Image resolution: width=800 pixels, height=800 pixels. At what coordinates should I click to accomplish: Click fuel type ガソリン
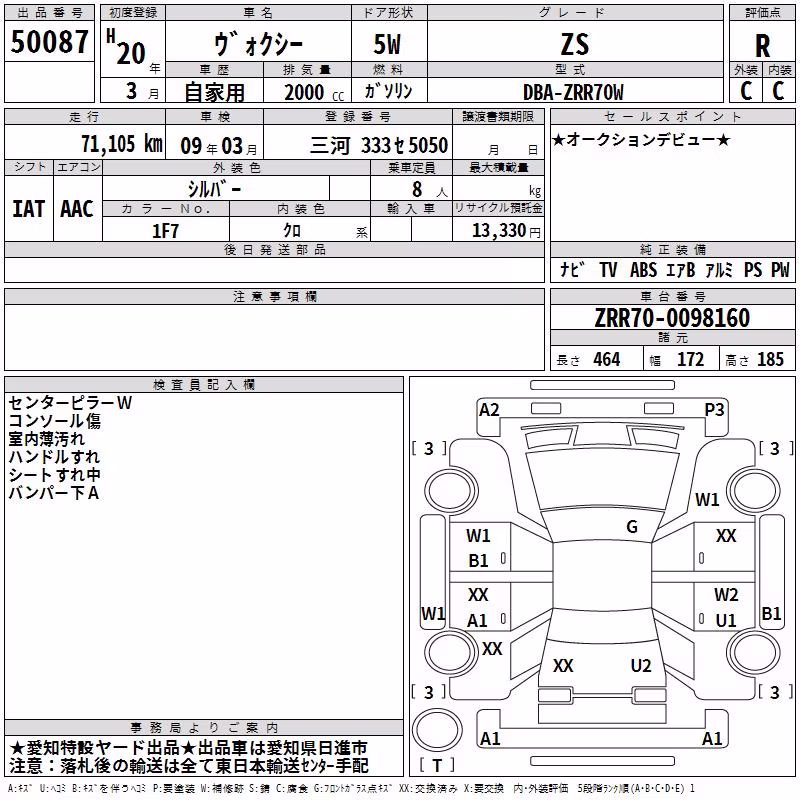tap(388, 91)
